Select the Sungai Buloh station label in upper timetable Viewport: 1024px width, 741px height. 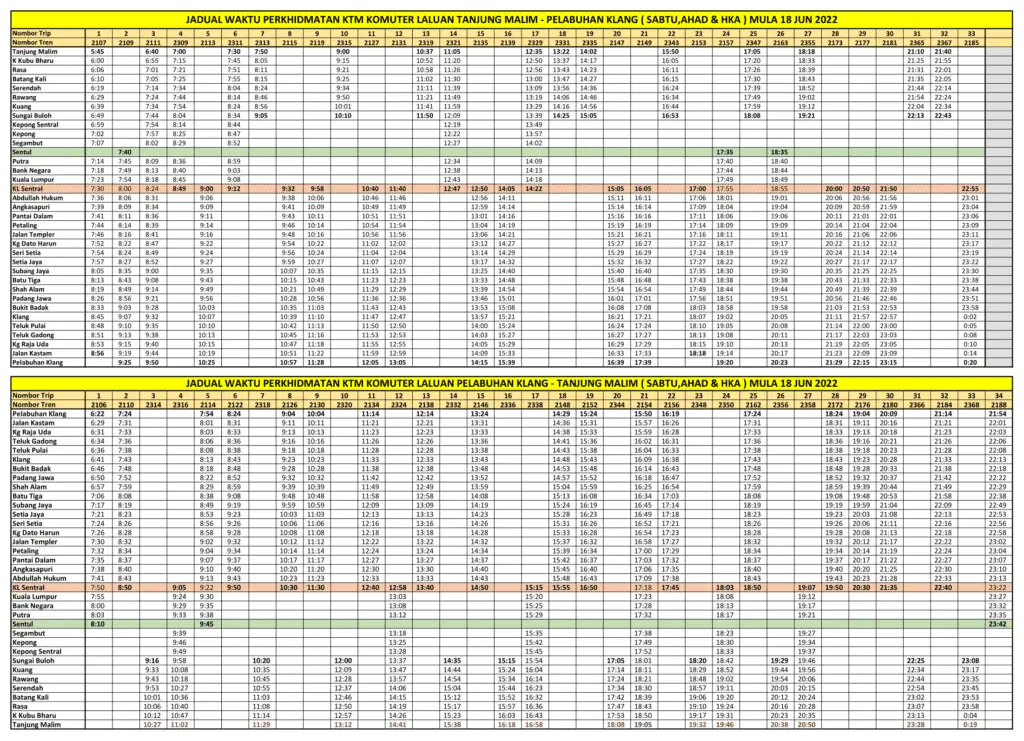click(32, 116)
